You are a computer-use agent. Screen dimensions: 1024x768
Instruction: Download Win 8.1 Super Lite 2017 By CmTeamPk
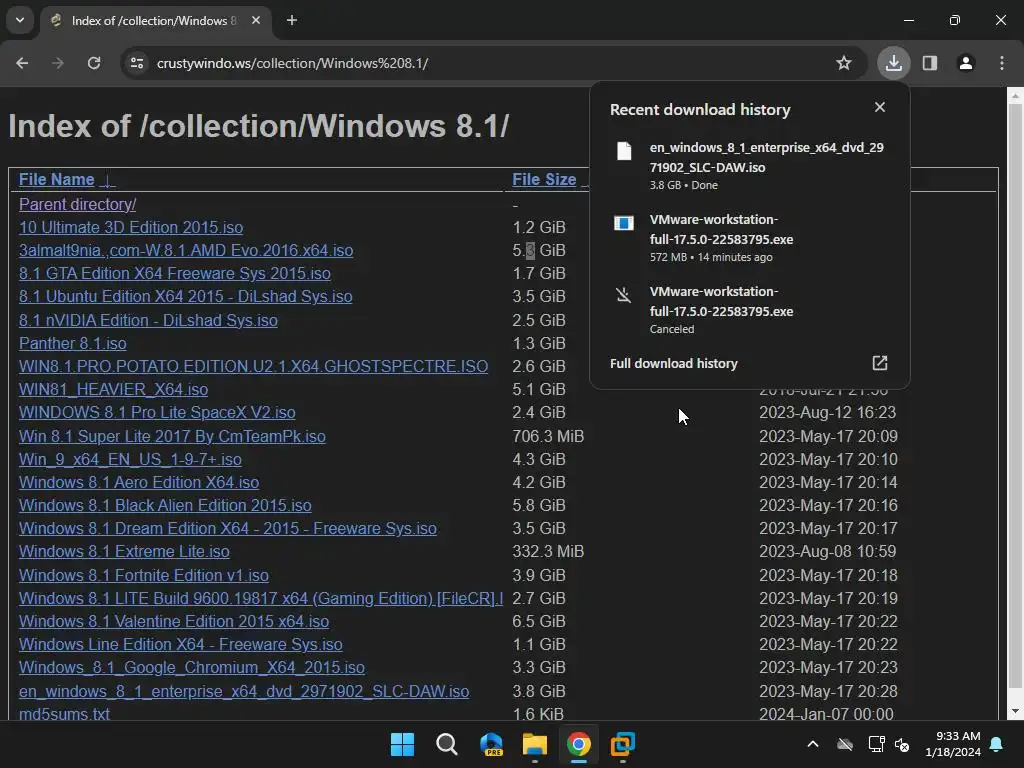(x=172, y=436)
